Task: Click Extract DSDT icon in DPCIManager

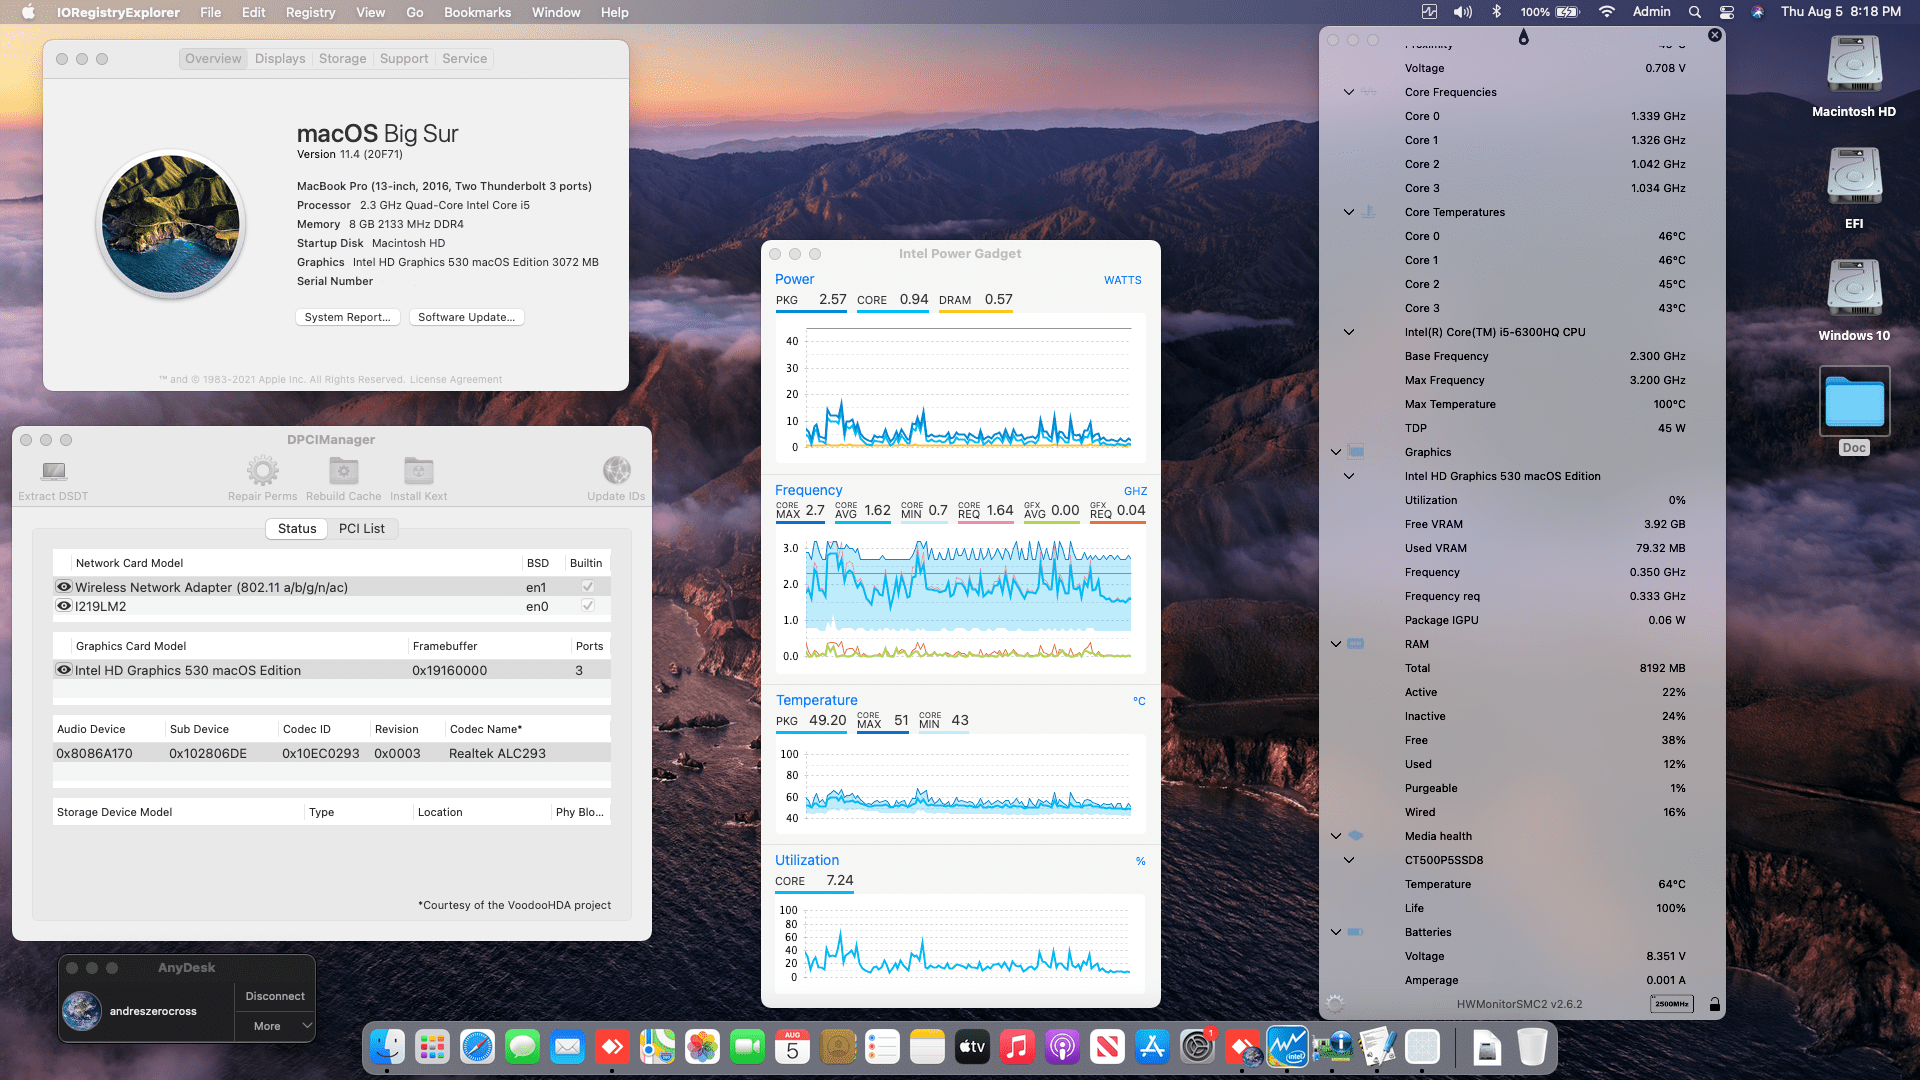Action: click(54, 471)
